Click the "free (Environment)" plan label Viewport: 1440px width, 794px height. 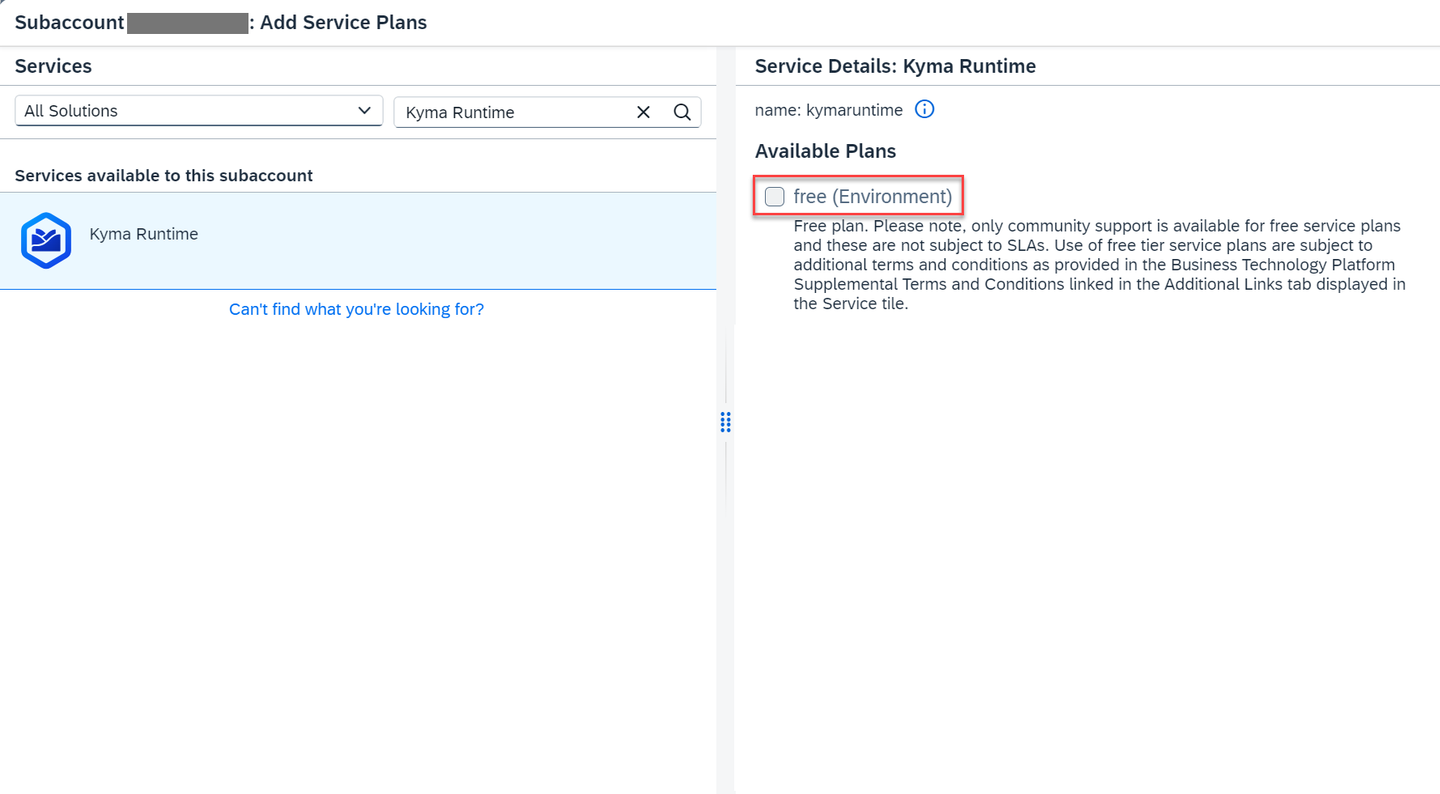(x=873, y=197)
